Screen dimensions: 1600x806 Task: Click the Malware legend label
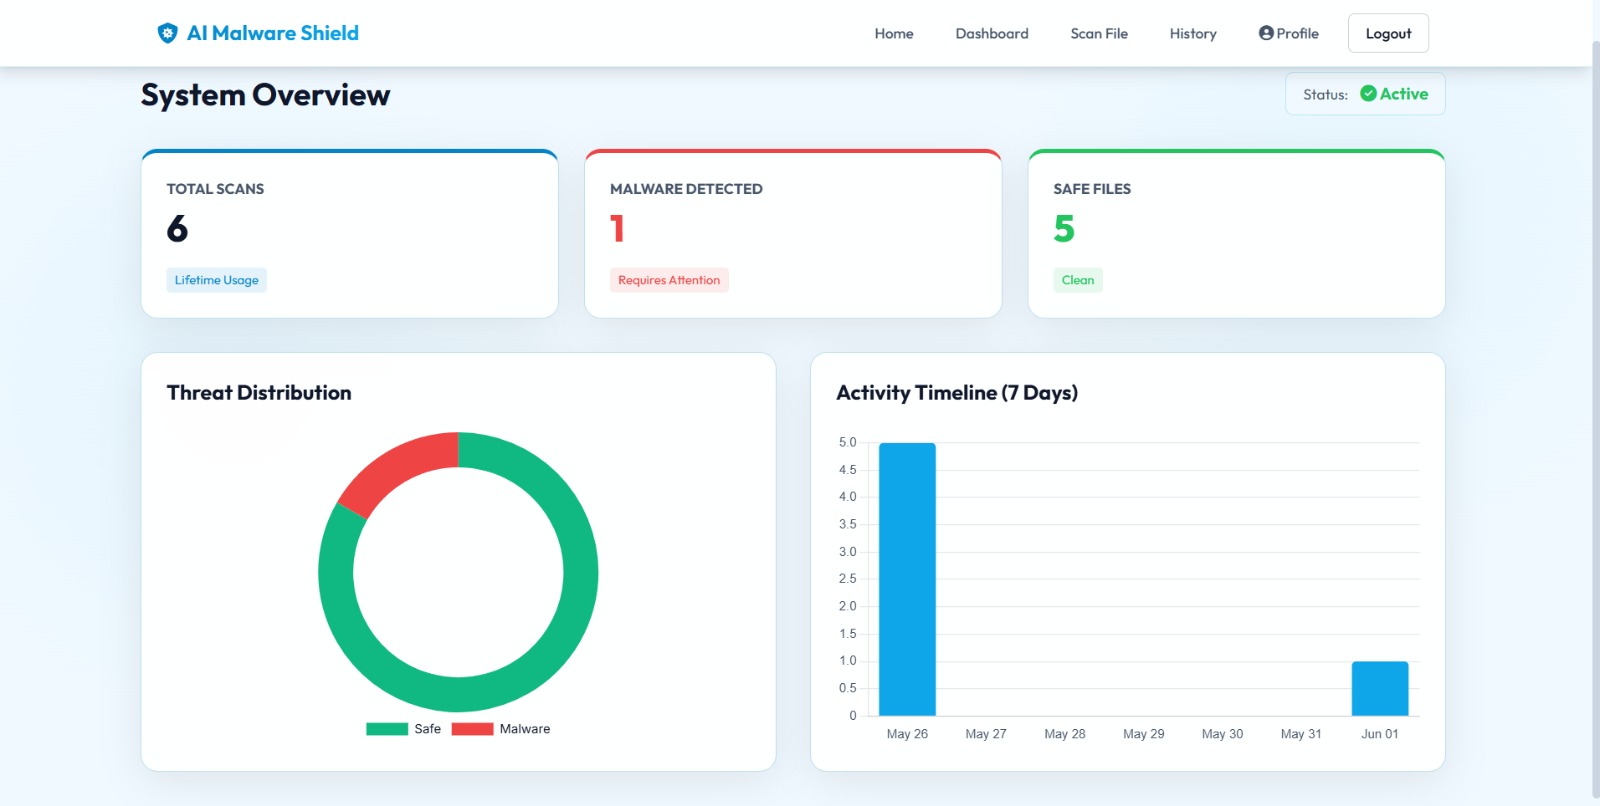(x=525, y=729)
